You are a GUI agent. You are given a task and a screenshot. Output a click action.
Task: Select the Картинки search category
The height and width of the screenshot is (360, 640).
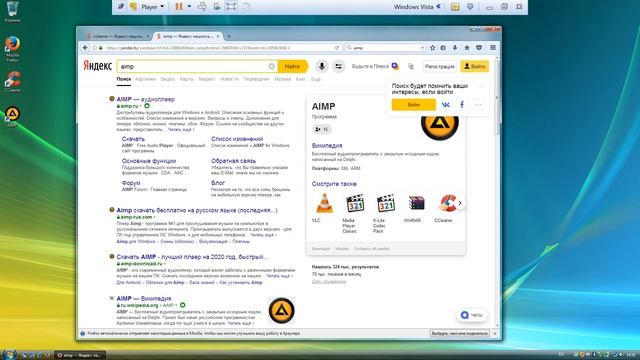point(145,79)
